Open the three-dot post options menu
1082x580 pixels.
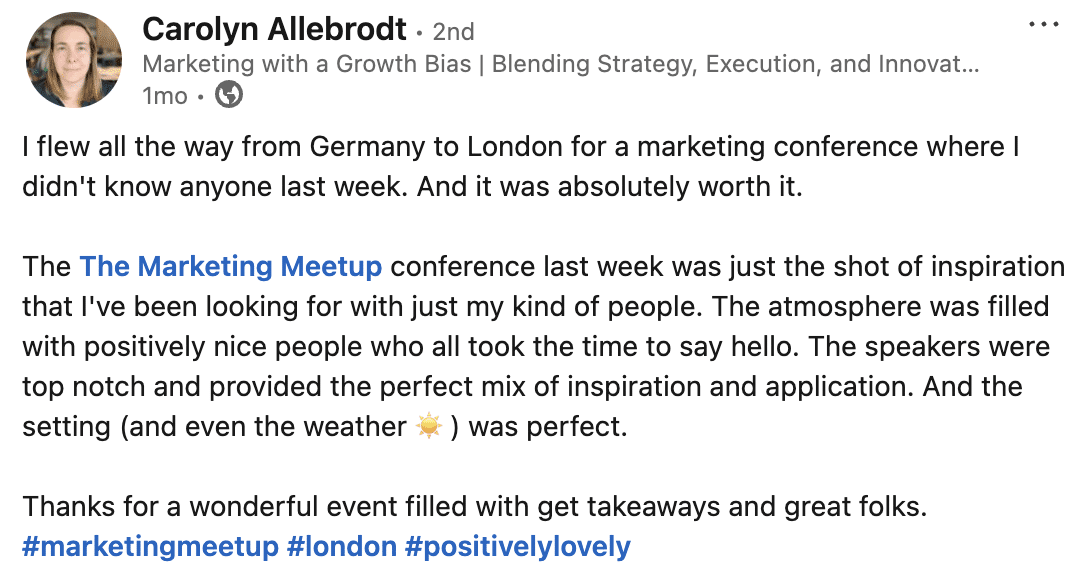[x=1043, y=24]
